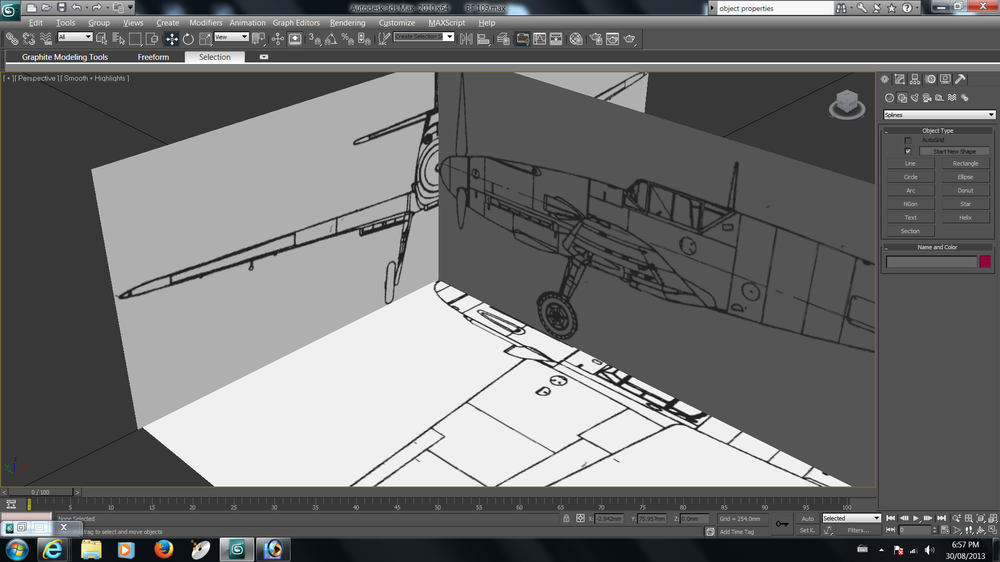1000x562 pixels.
Task: Click the object color swatch
Action: pyautogui.click(x=985, y=262)
